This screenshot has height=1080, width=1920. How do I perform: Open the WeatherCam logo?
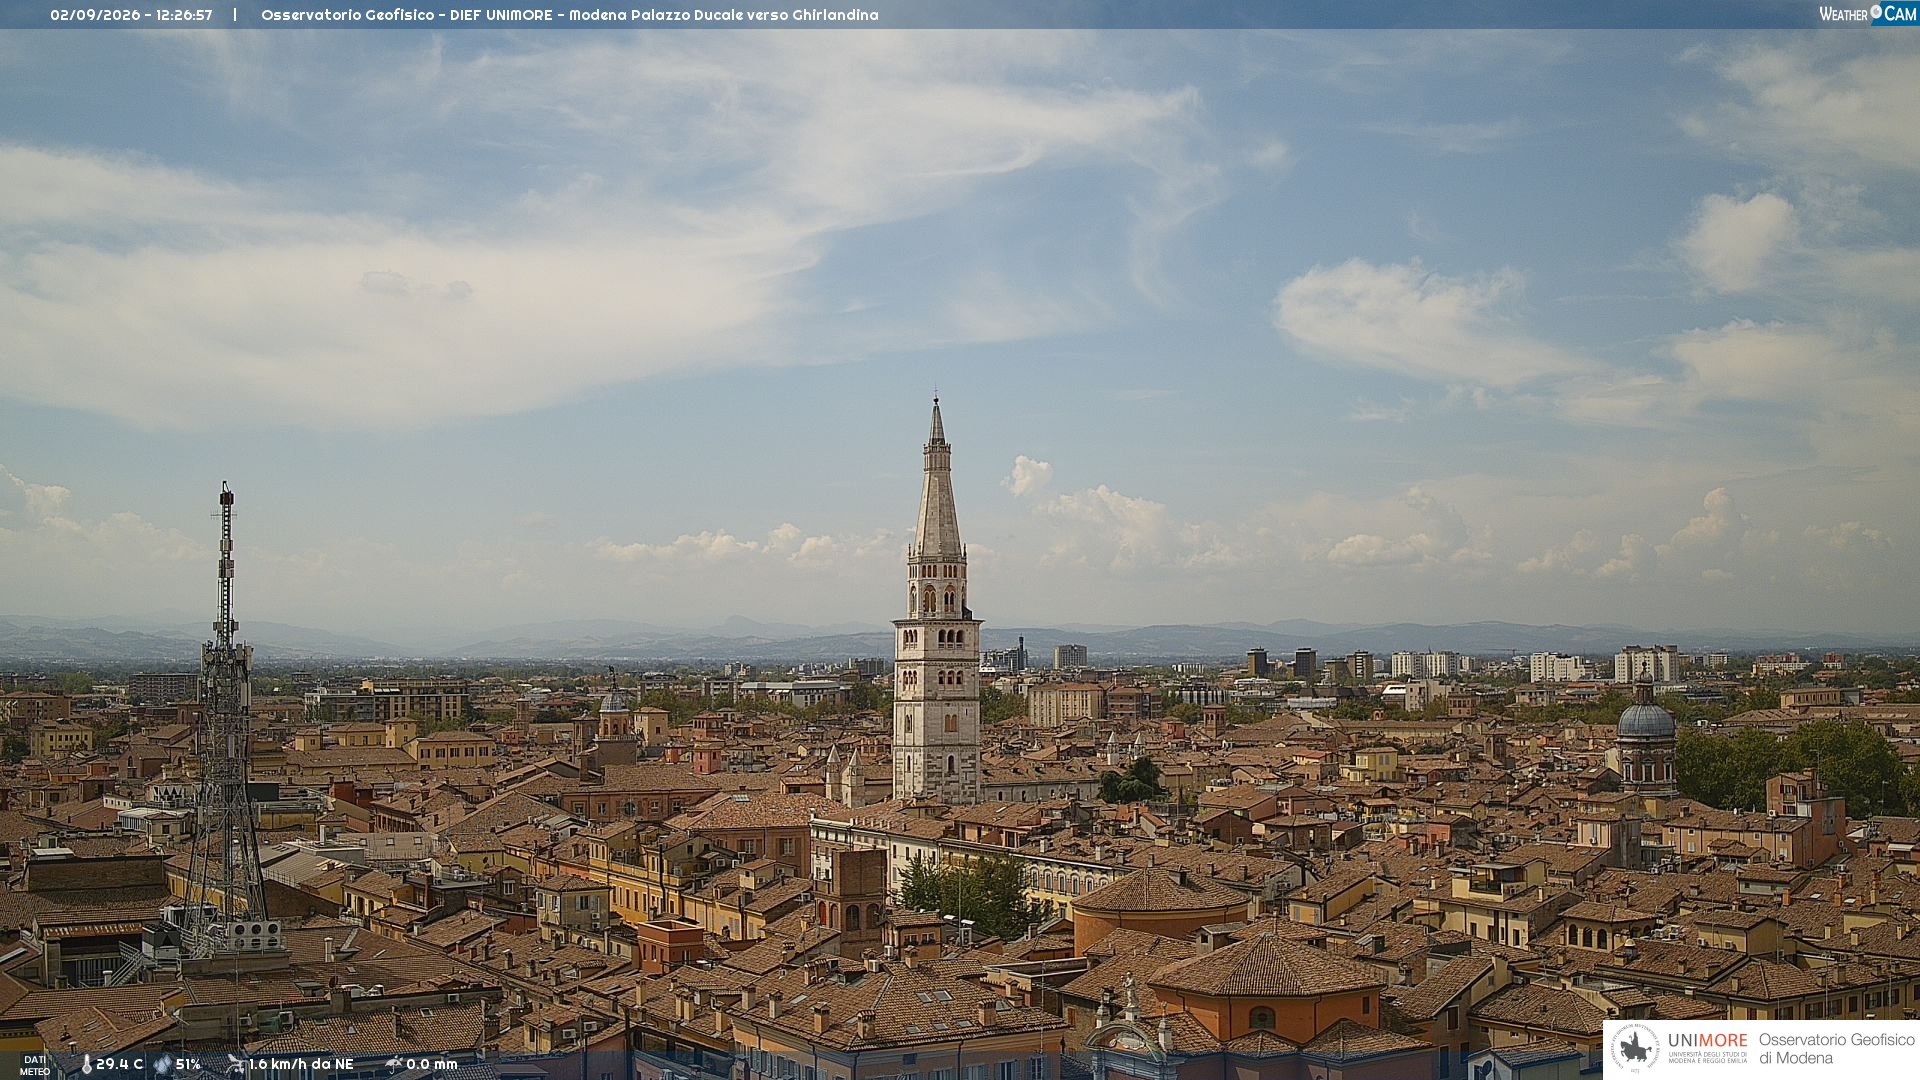[1868, 14]
